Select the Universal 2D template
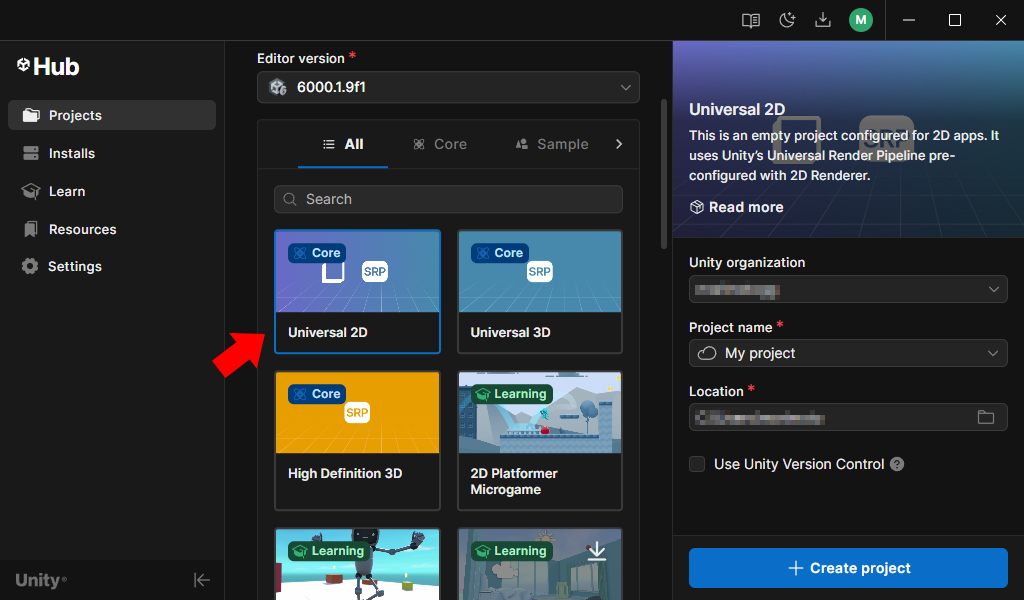The height and width of the screenshot is (600, 1024). click(x=357, y=291)
